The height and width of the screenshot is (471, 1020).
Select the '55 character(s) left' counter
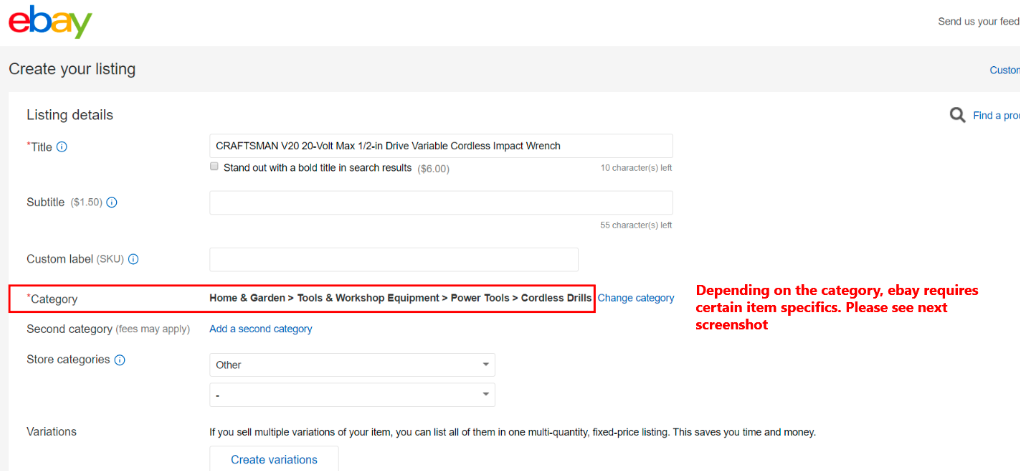tap(636, 225)
